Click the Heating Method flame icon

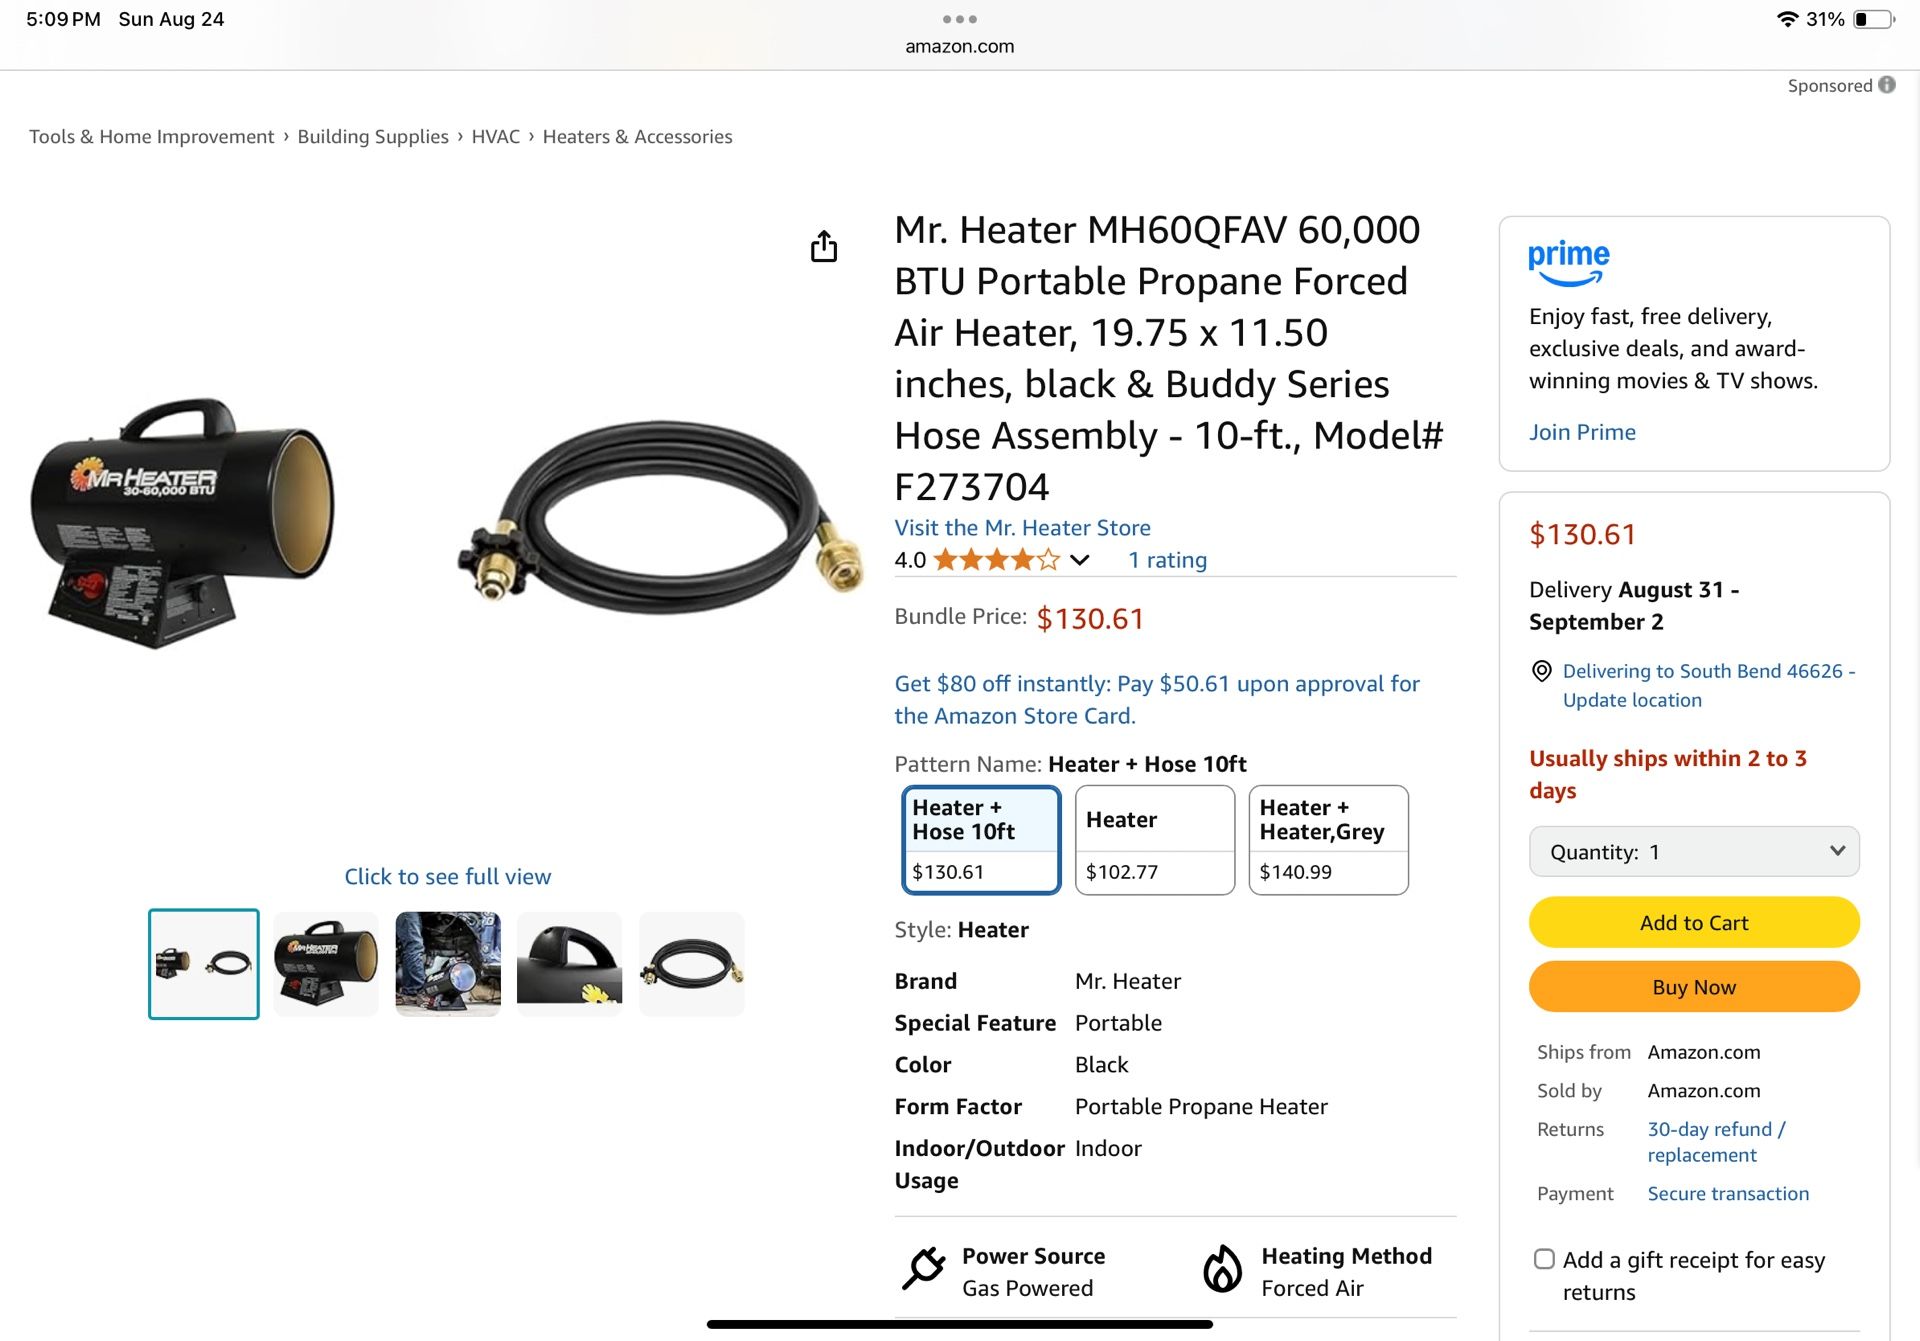1222,1268
